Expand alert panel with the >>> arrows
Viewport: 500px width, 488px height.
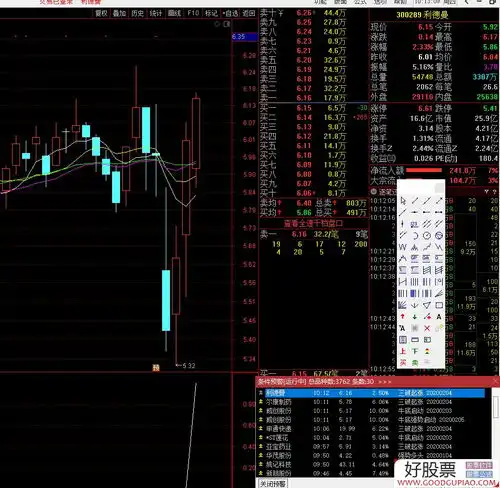click(x=384, y=381)
